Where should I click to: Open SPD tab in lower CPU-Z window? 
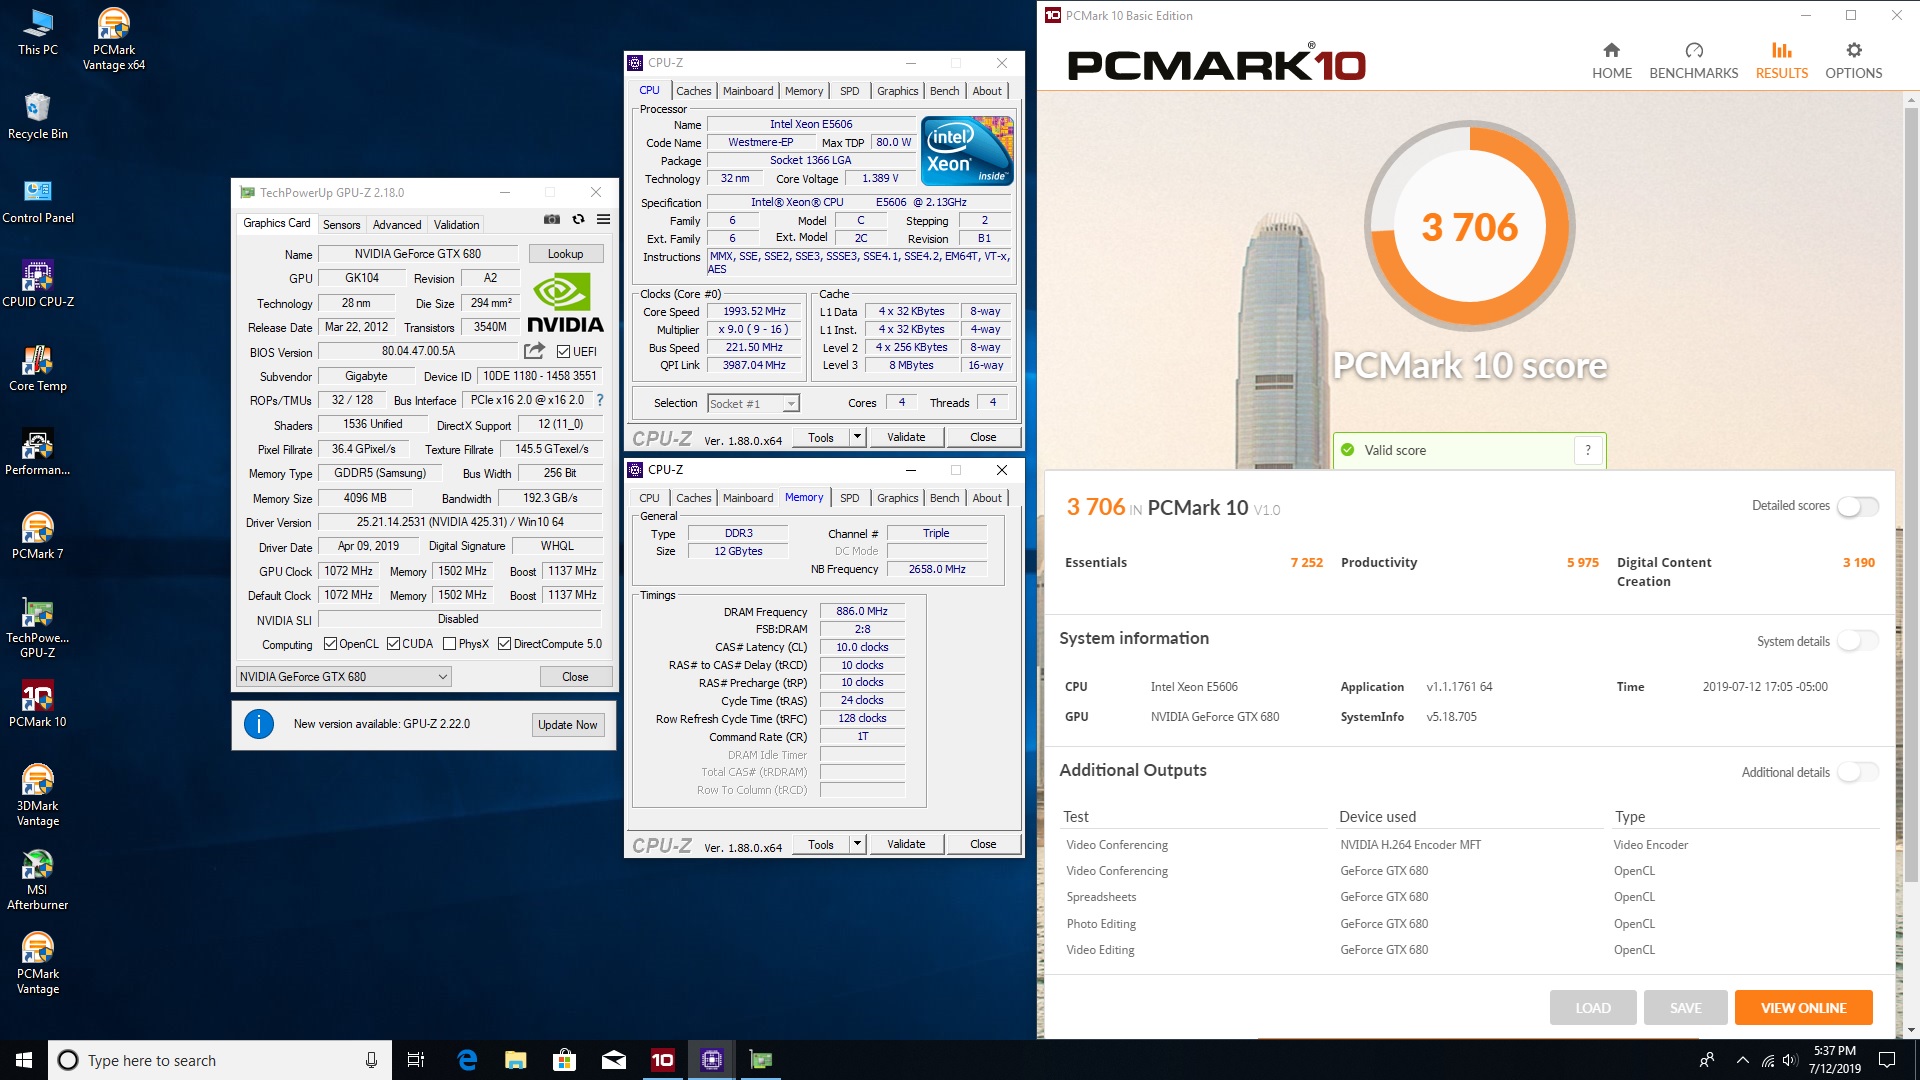(x=850, y=498)
